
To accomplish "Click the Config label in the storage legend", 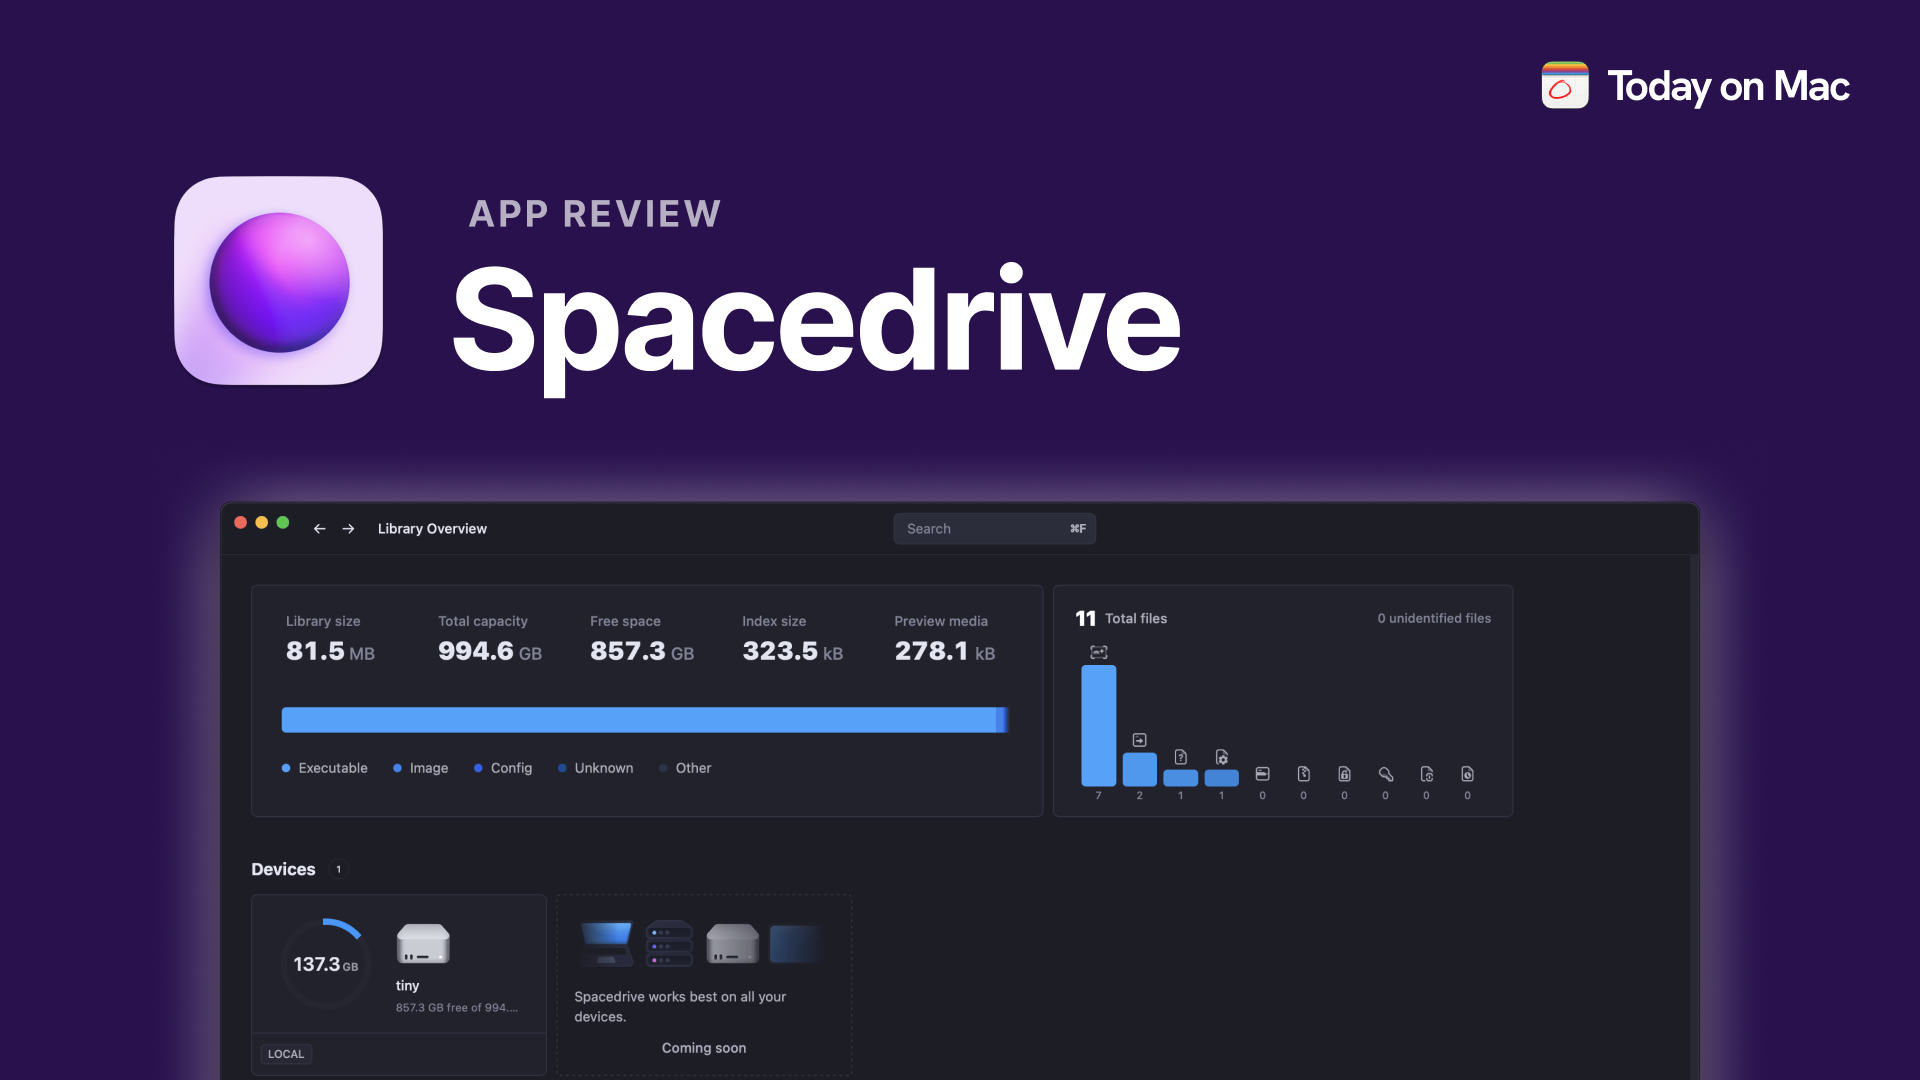I will [x=511, y=768].
